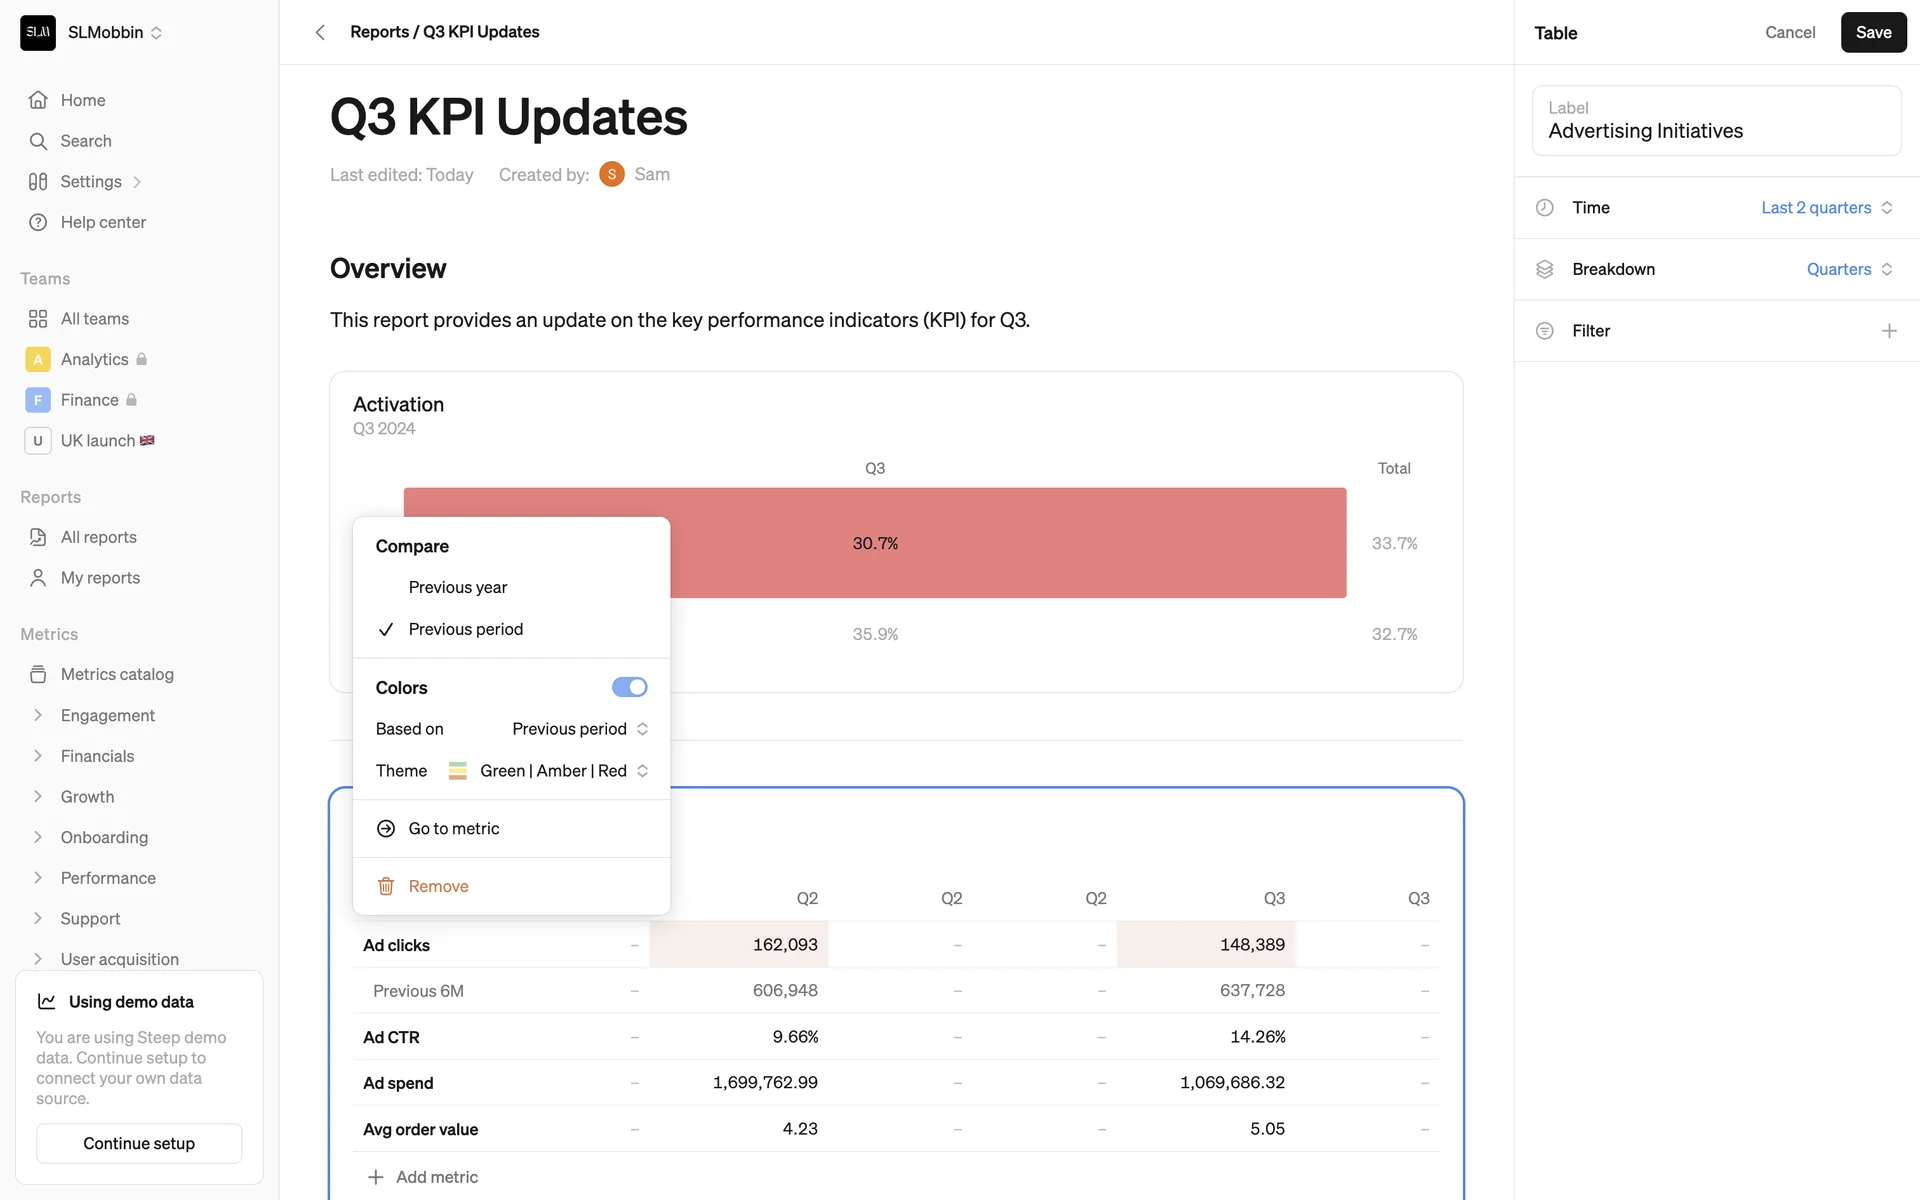Image resolution: width=1920 pixels, height=1200 pixels.
Task: Open Help center question-mark icon
Action: (x=38, y=222)
